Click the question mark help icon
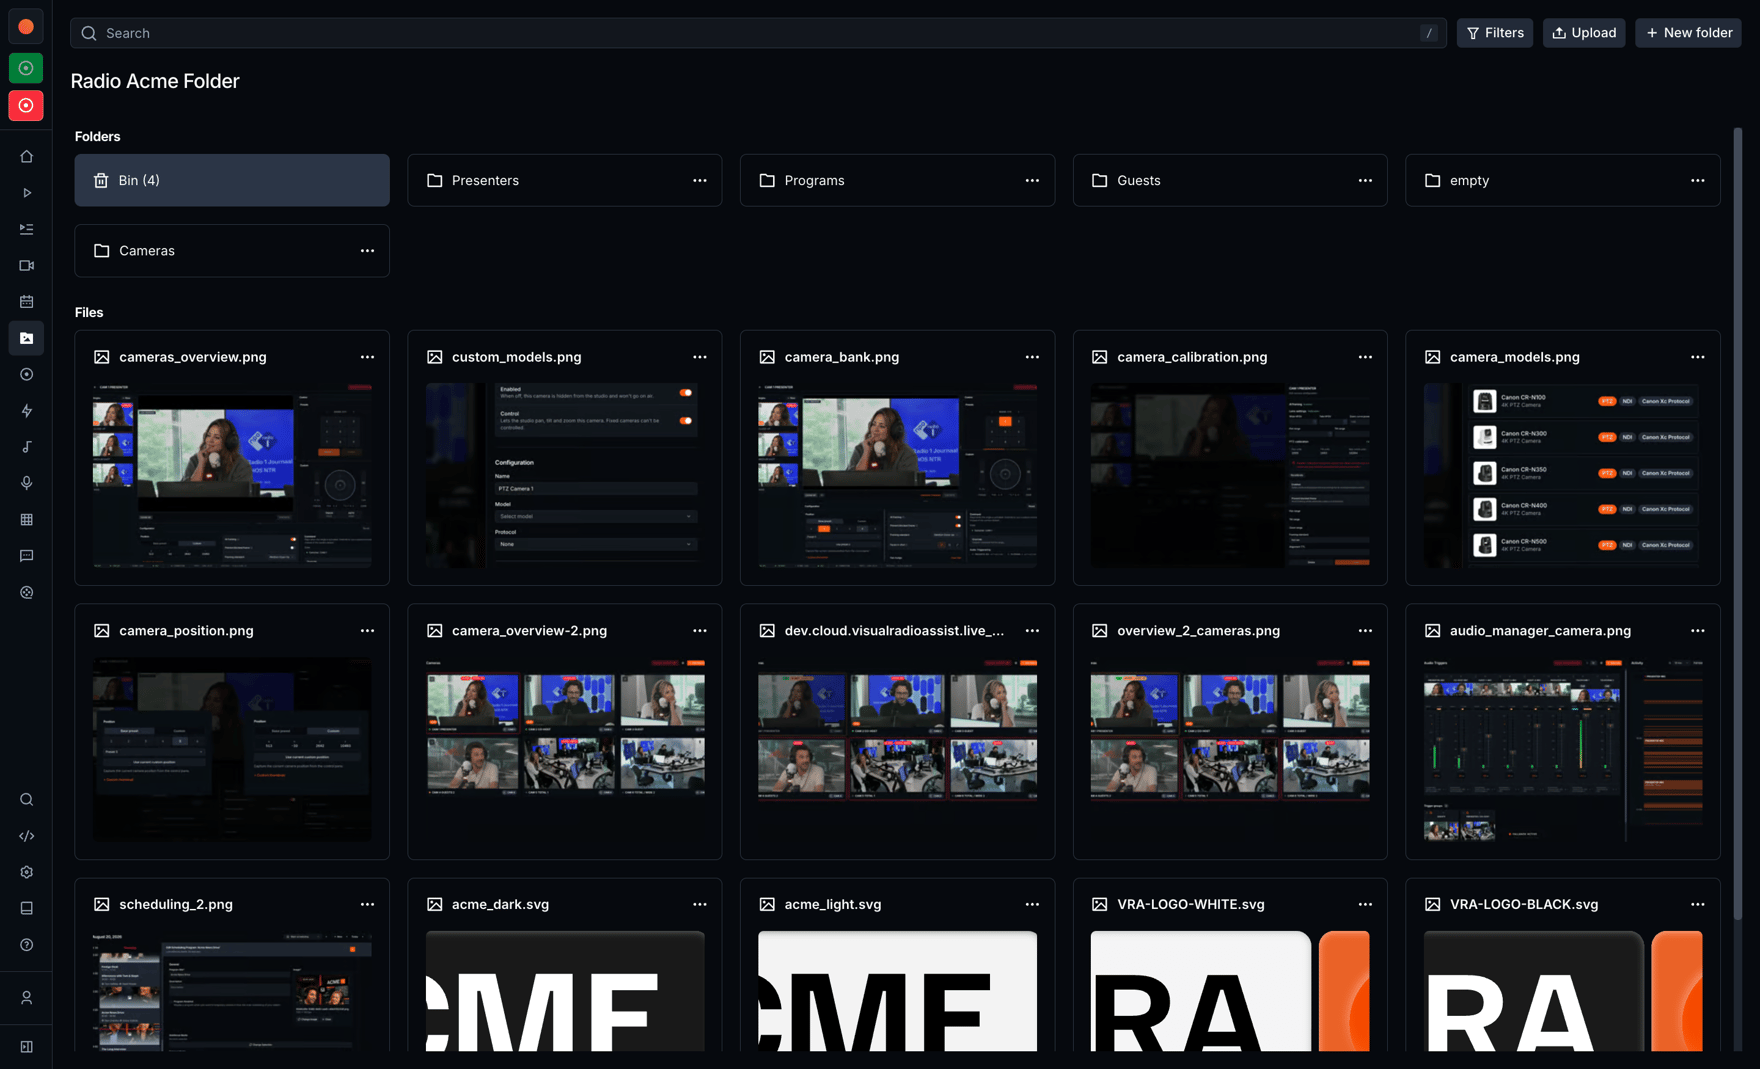Image resolution: width=1760 pixels, height=1069 pixels. (27, 945)
